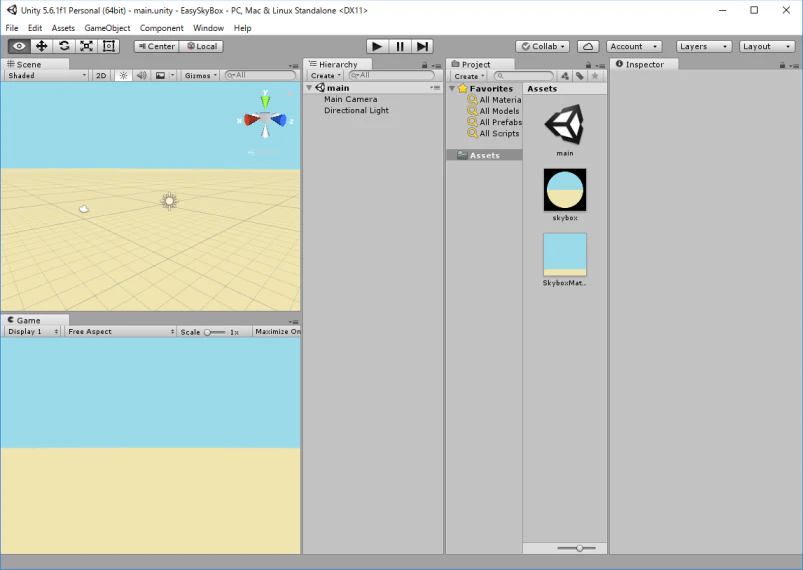Open the Collab dropdown
The image size is (803, 570).
[x=542, y=46]
